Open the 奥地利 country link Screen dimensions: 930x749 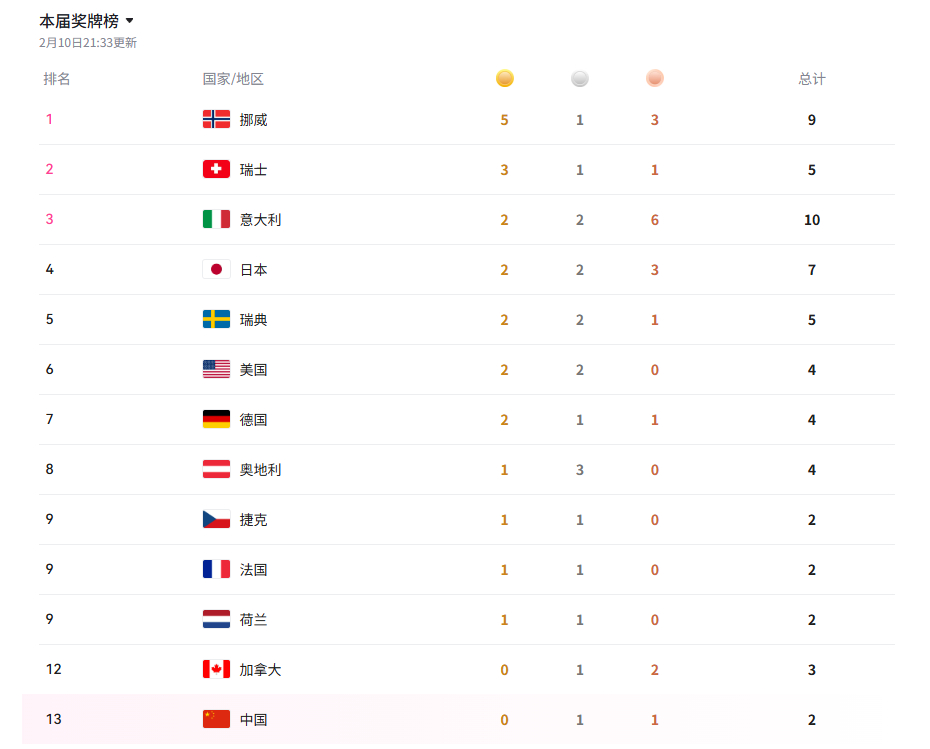pos(260,469)
